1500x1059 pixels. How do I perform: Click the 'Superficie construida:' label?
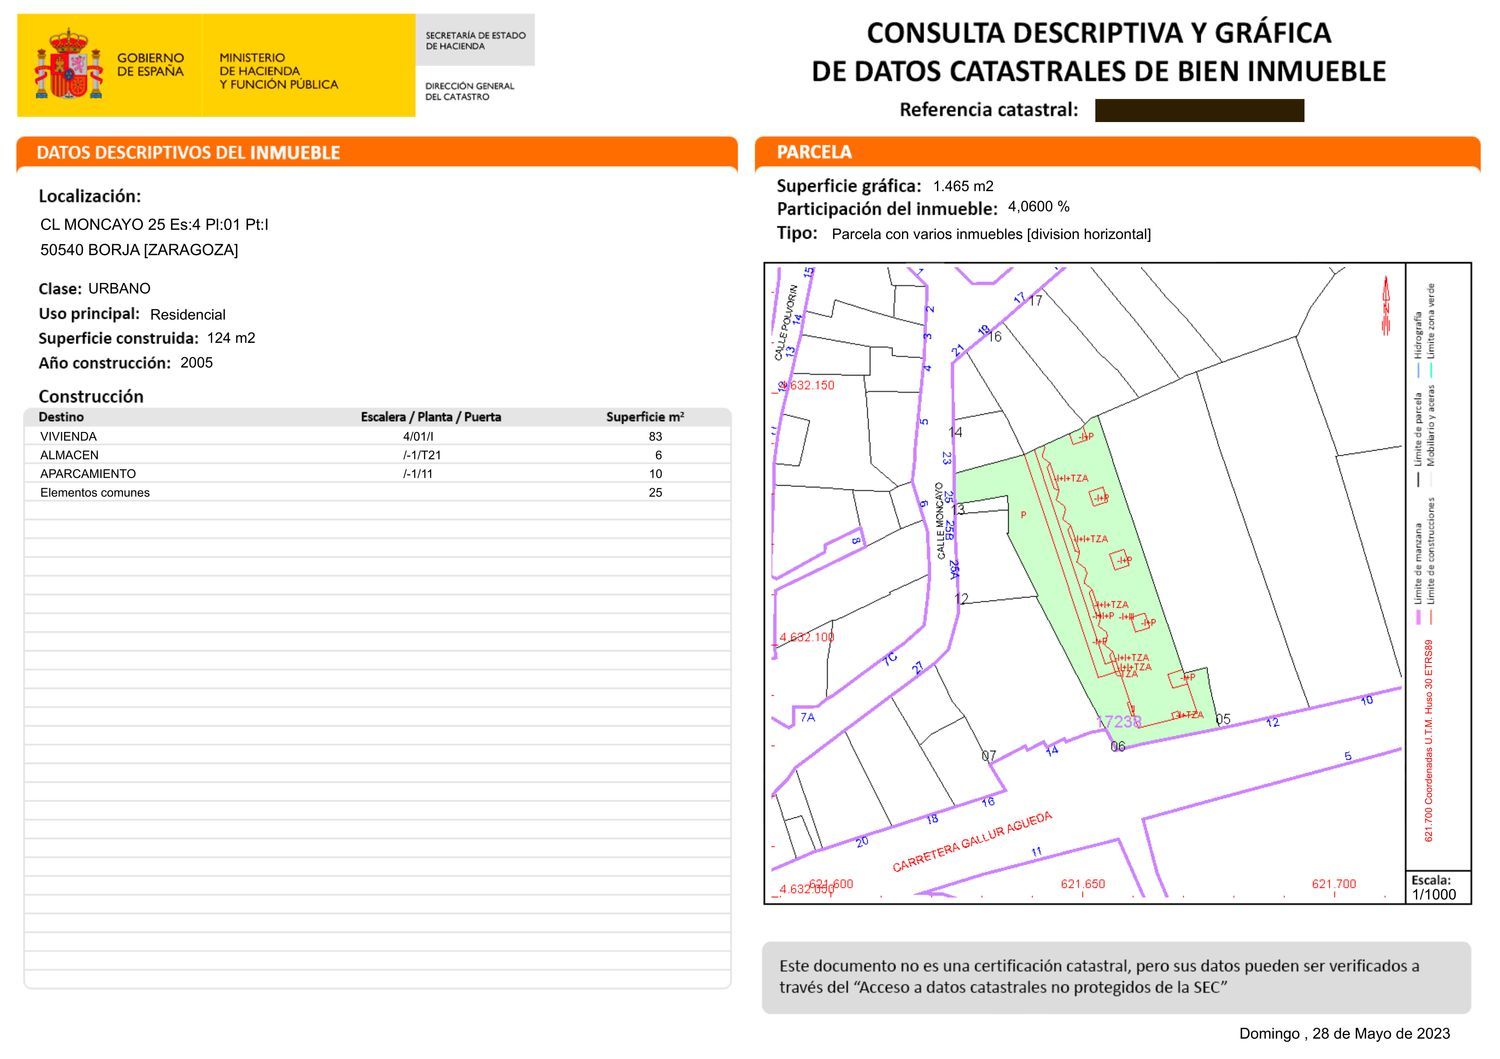(119, 338)
